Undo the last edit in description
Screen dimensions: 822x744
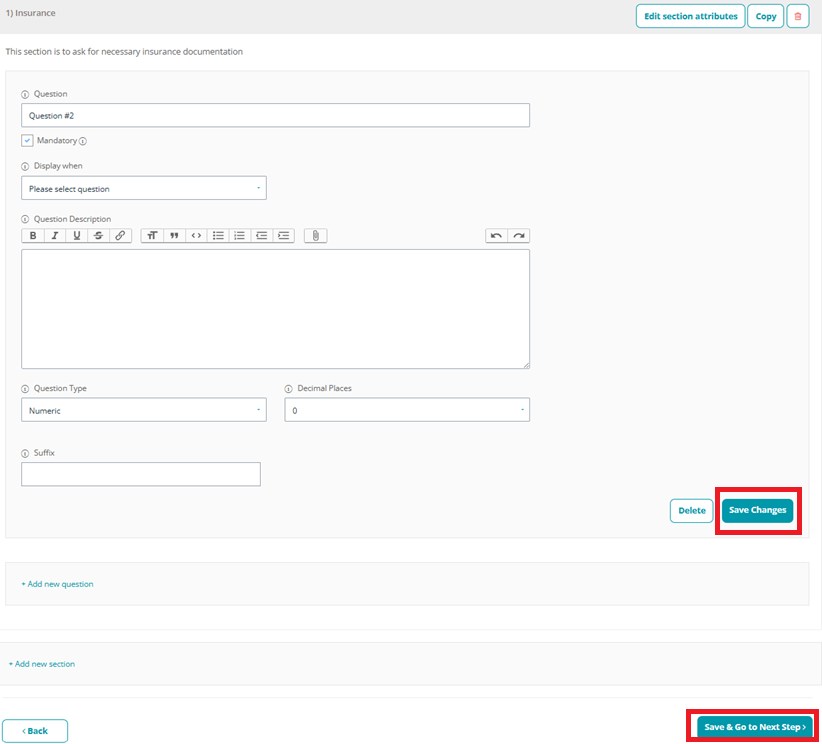pyautogui.click(x=496, y=235)
